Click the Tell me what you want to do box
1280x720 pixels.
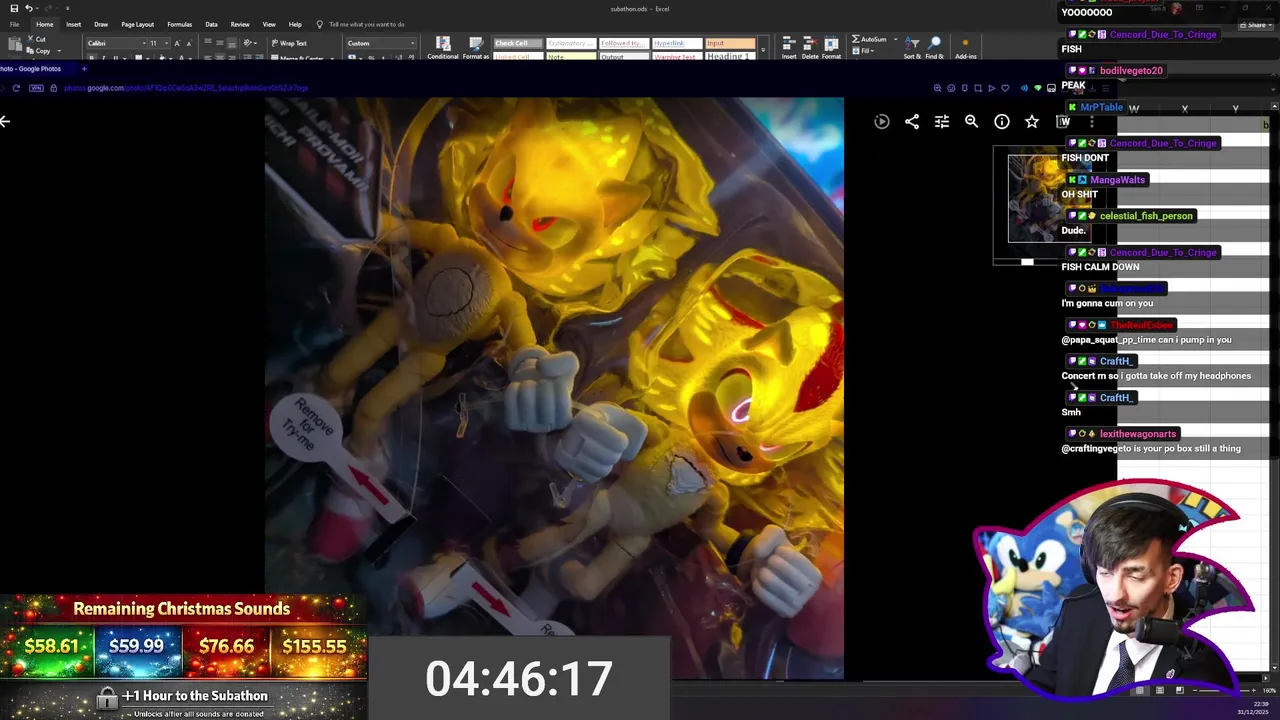point(366,24)
